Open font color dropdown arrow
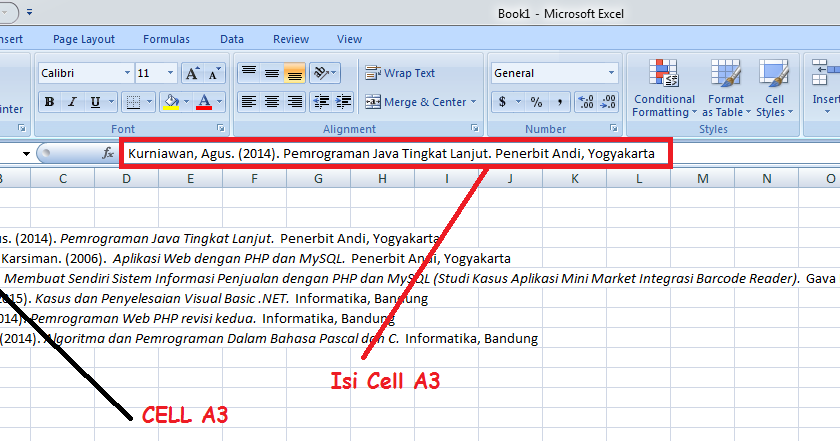 tap(220, 102)
